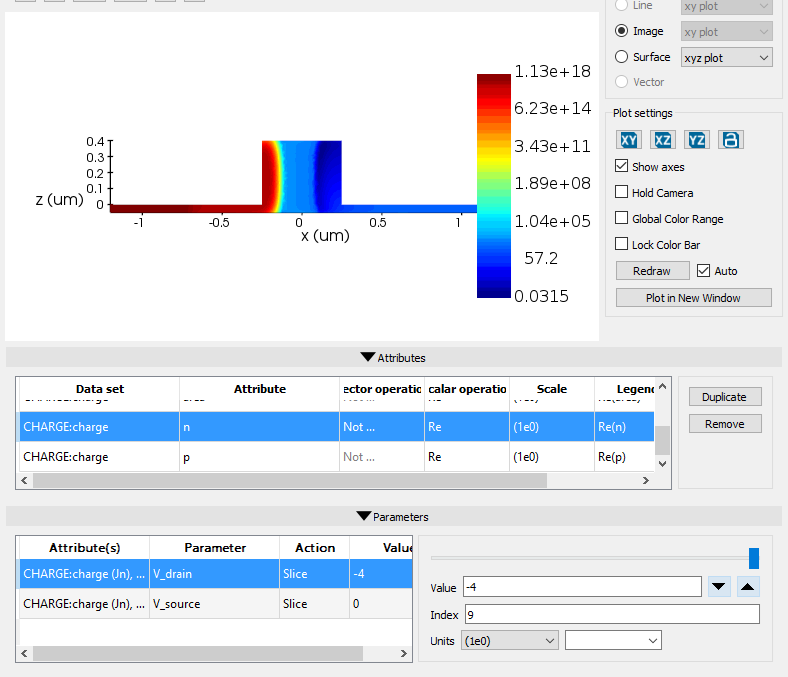
Task: Click the Parameter column header
Action: coord(215,548)
